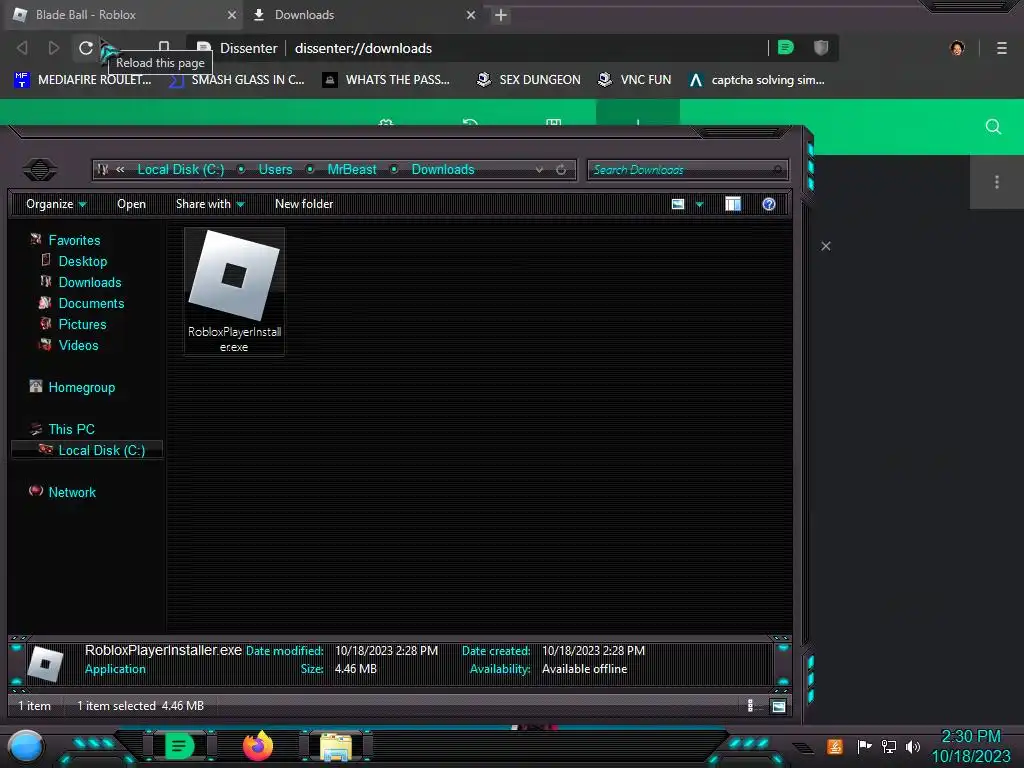
Task: Expand the Explorer address history dropdown
Action: (539, 170)
